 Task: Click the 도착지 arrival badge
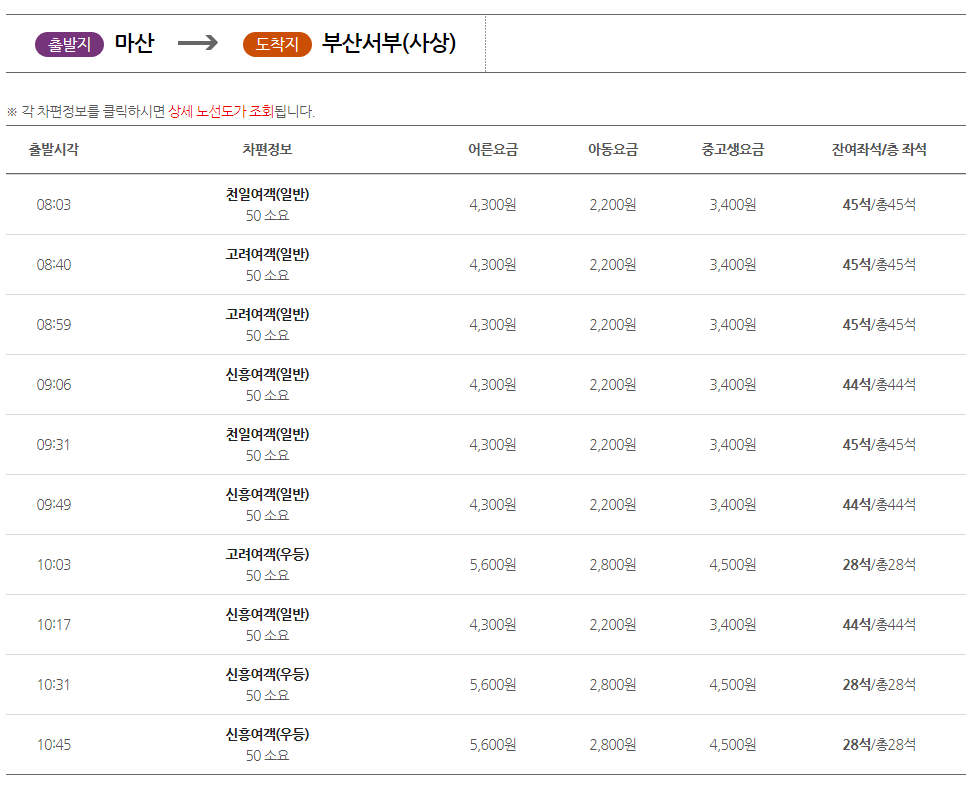[277, 45]
